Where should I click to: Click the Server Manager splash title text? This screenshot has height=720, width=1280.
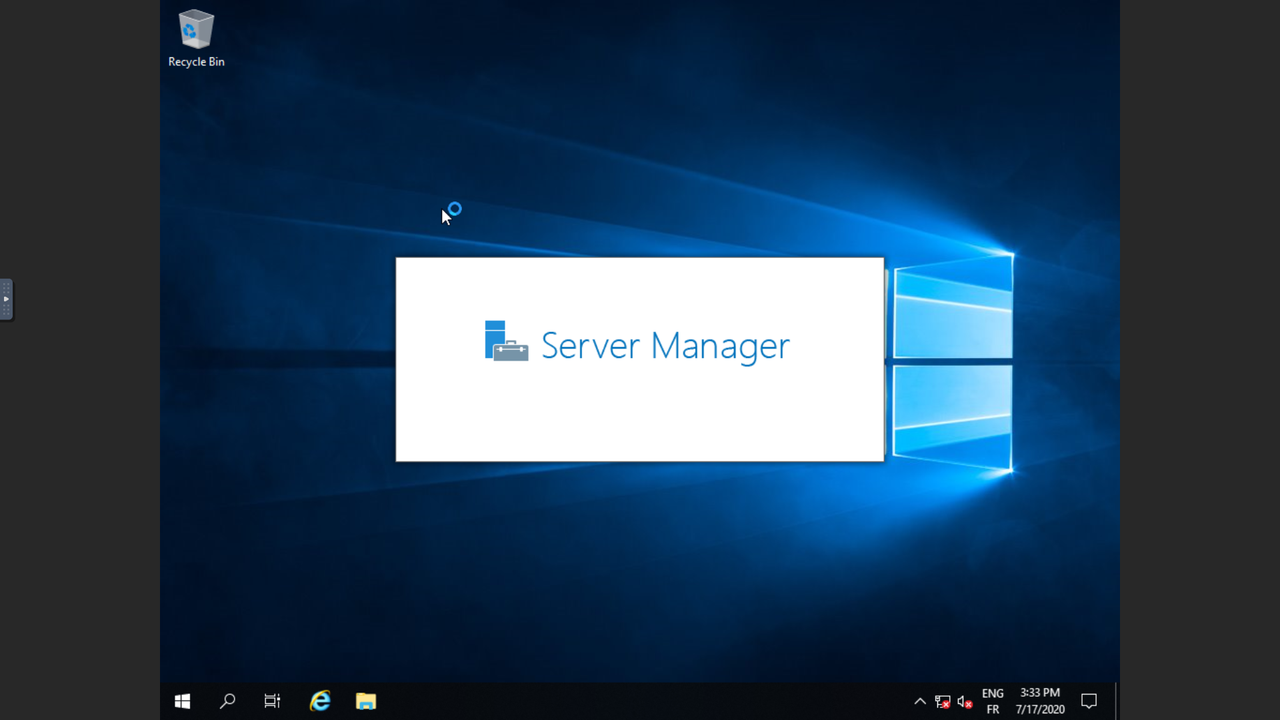[665, 346]
